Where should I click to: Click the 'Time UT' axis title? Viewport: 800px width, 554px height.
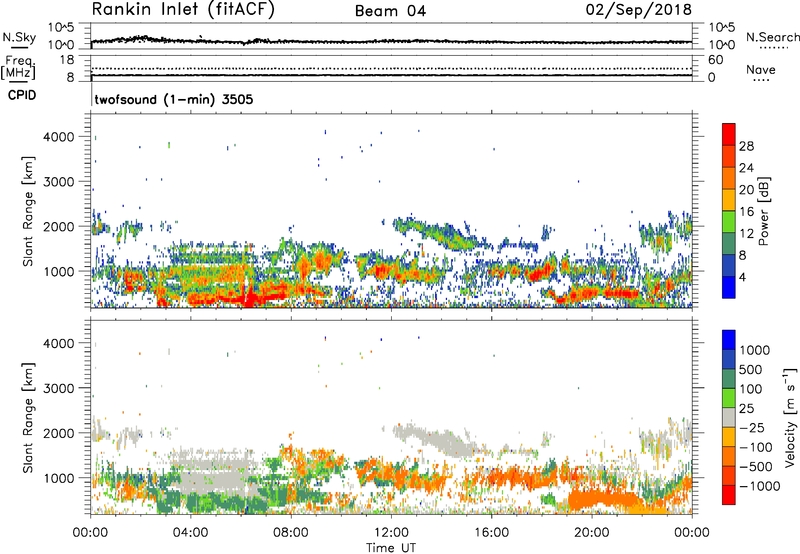tap(391, 548)
